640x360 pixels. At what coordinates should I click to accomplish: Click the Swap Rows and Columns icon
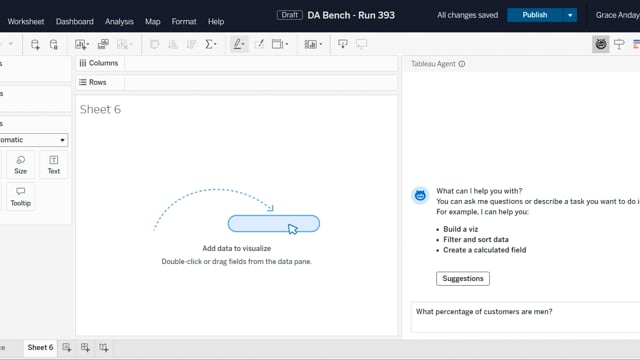[x=154, y=44]
